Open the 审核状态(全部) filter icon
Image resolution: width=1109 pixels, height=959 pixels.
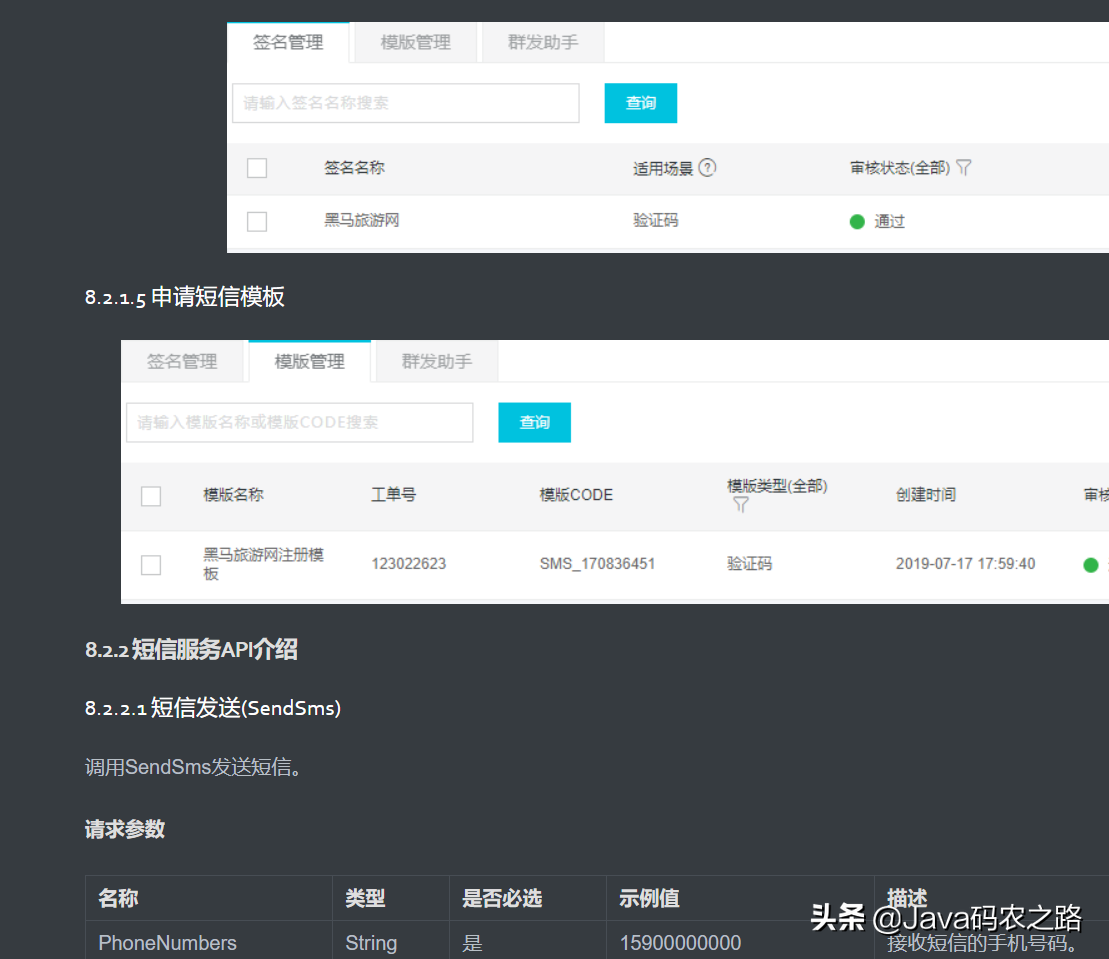point(963,168)
